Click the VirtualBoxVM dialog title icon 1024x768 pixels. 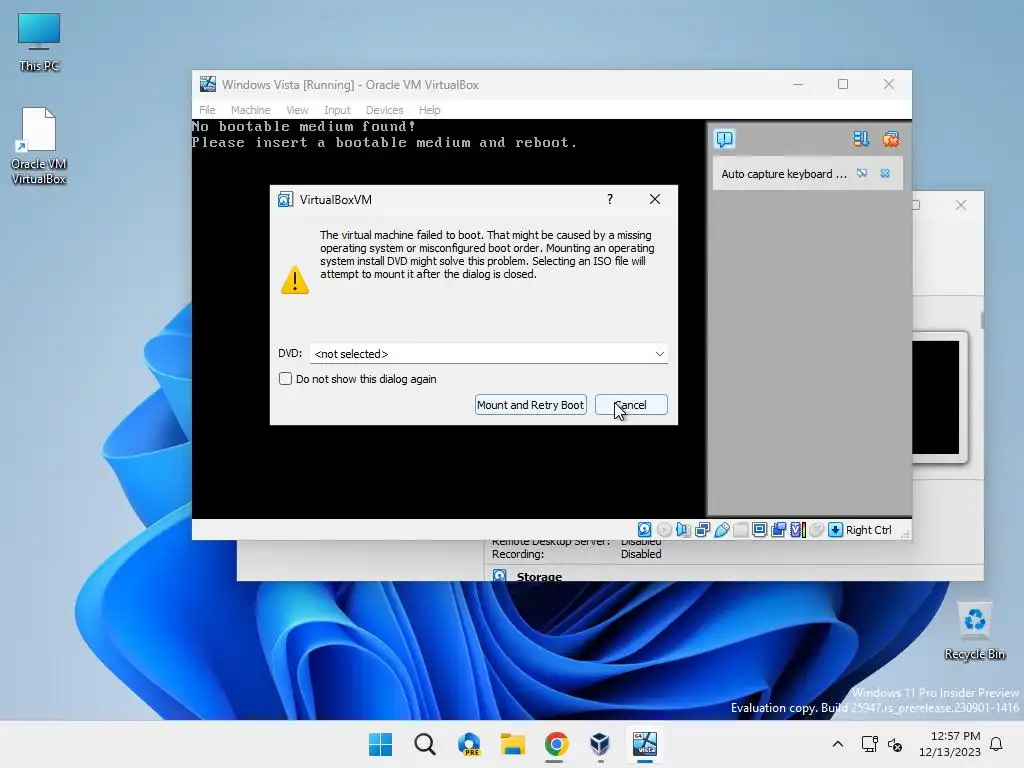pyautogui.click(x=285, y=199)
